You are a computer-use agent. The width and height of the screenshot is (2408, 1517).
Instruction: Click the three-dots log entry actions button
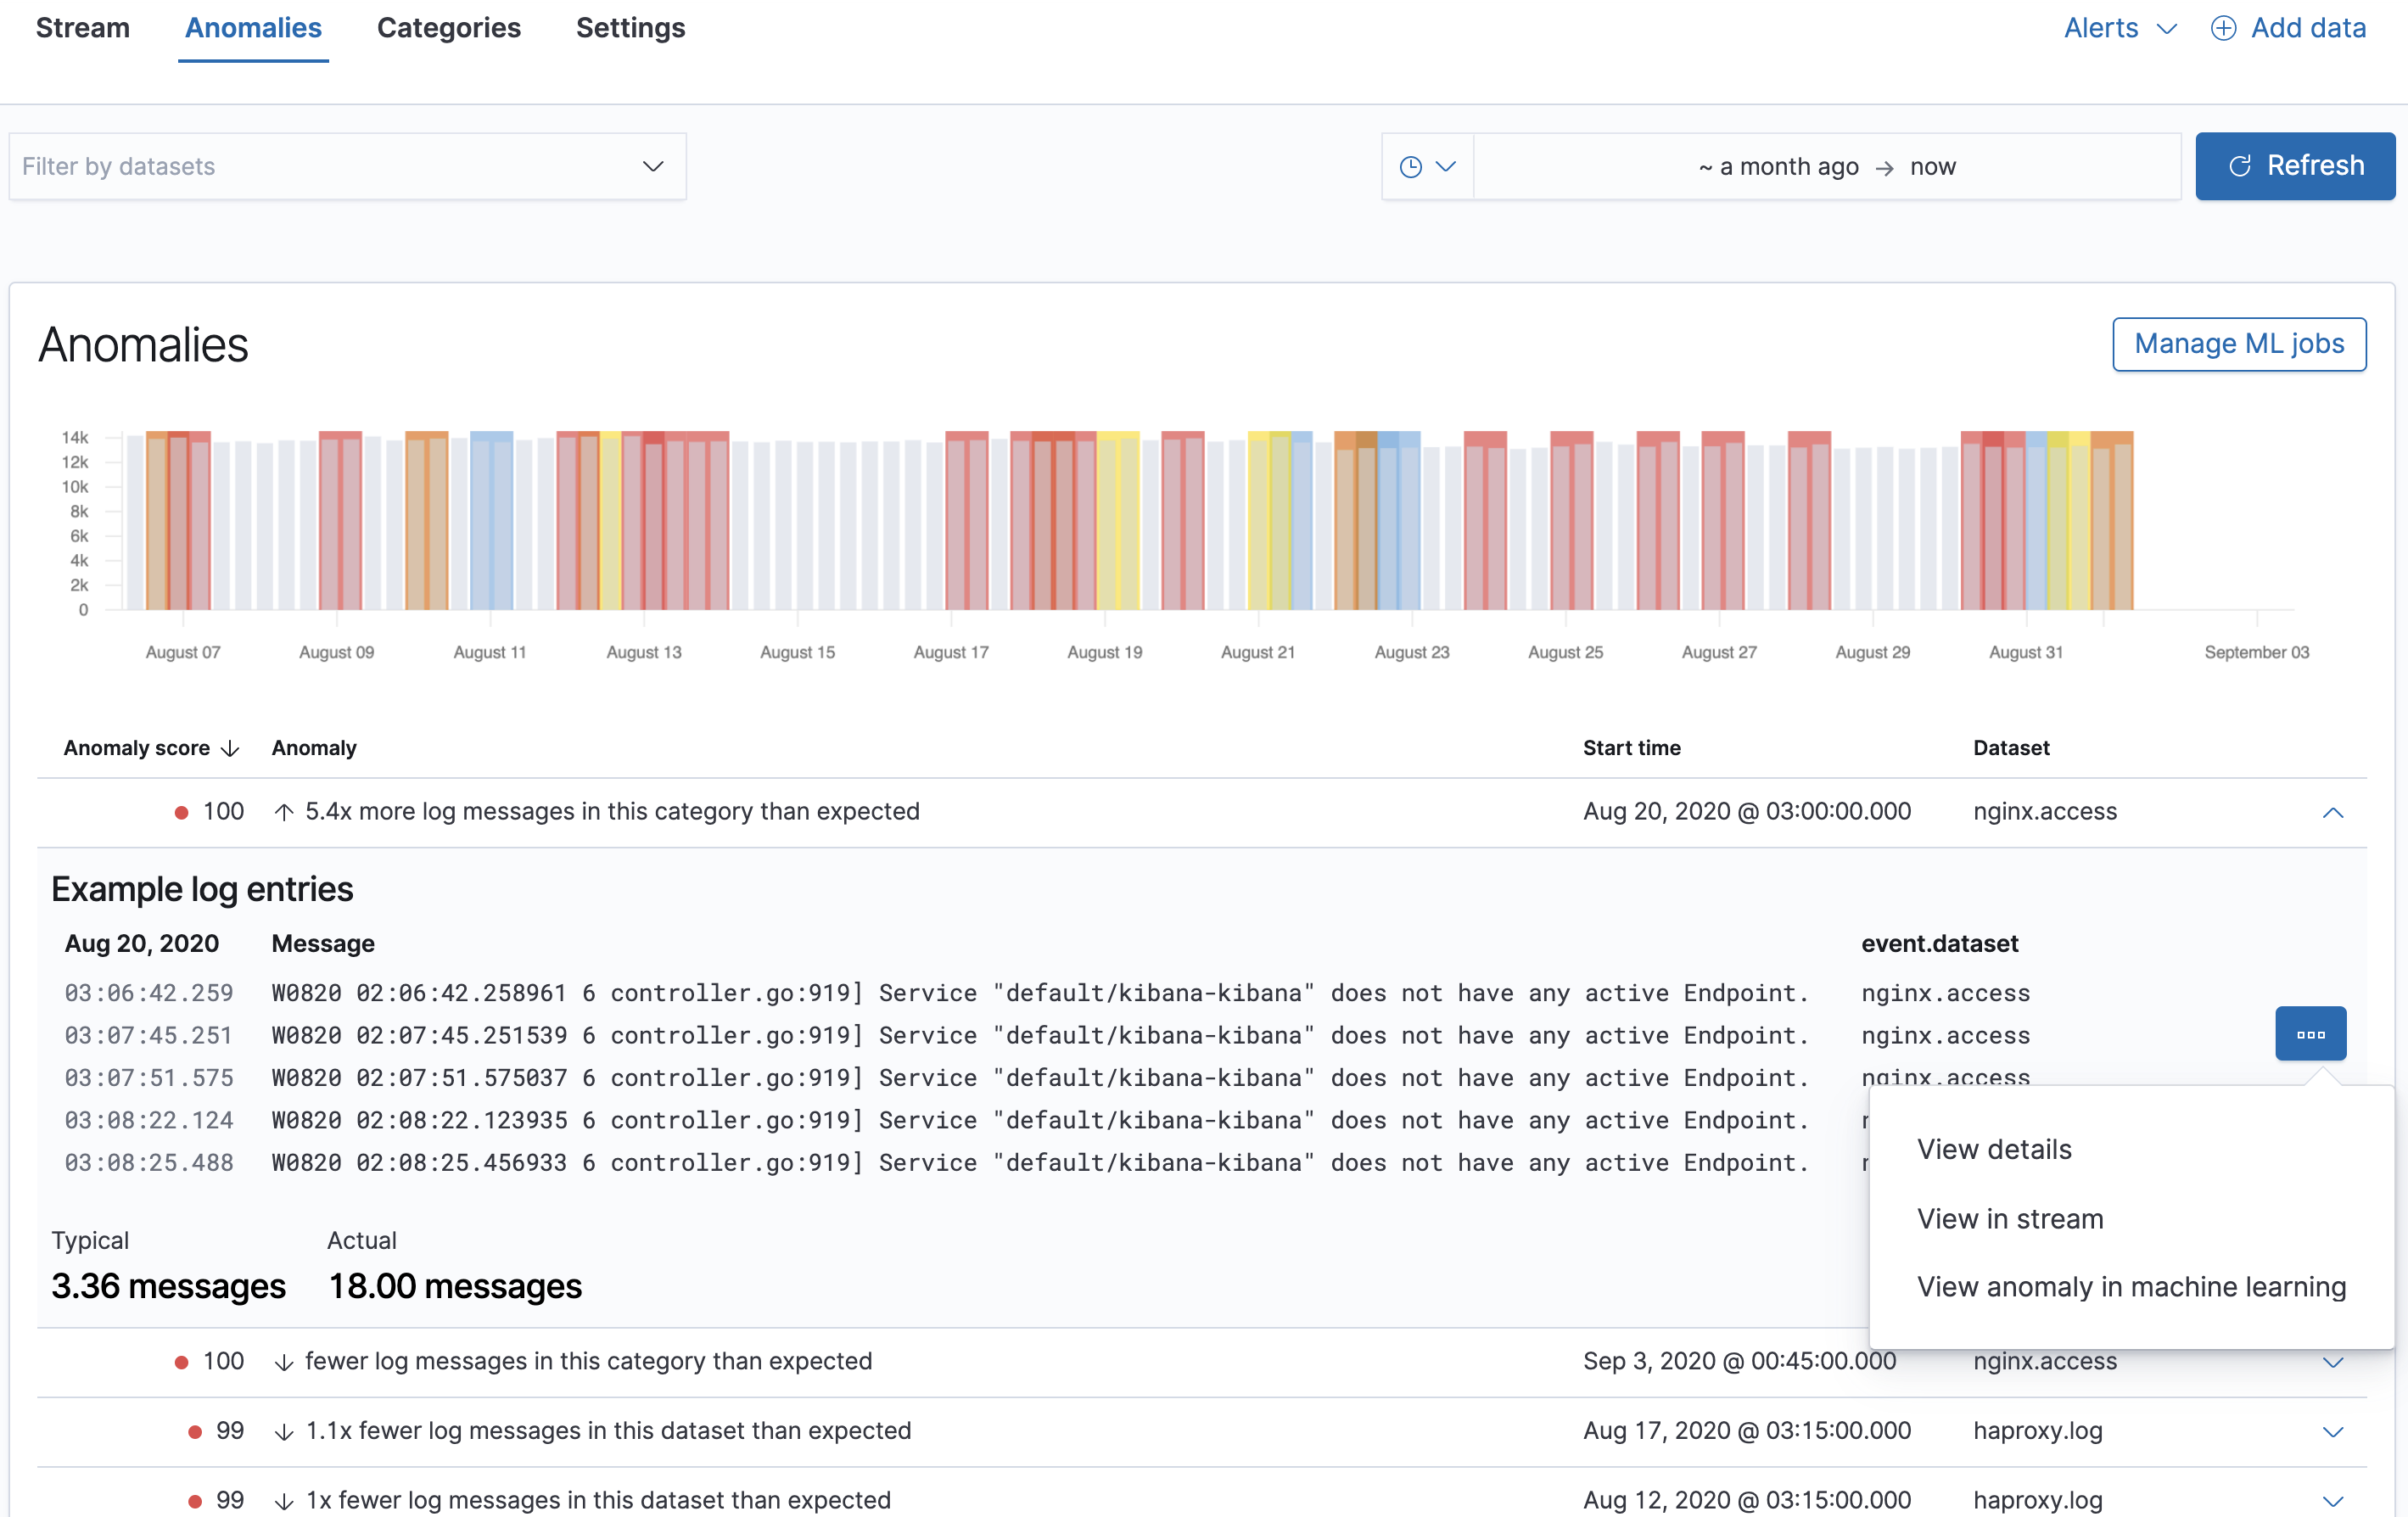tap(2310, 1034)
